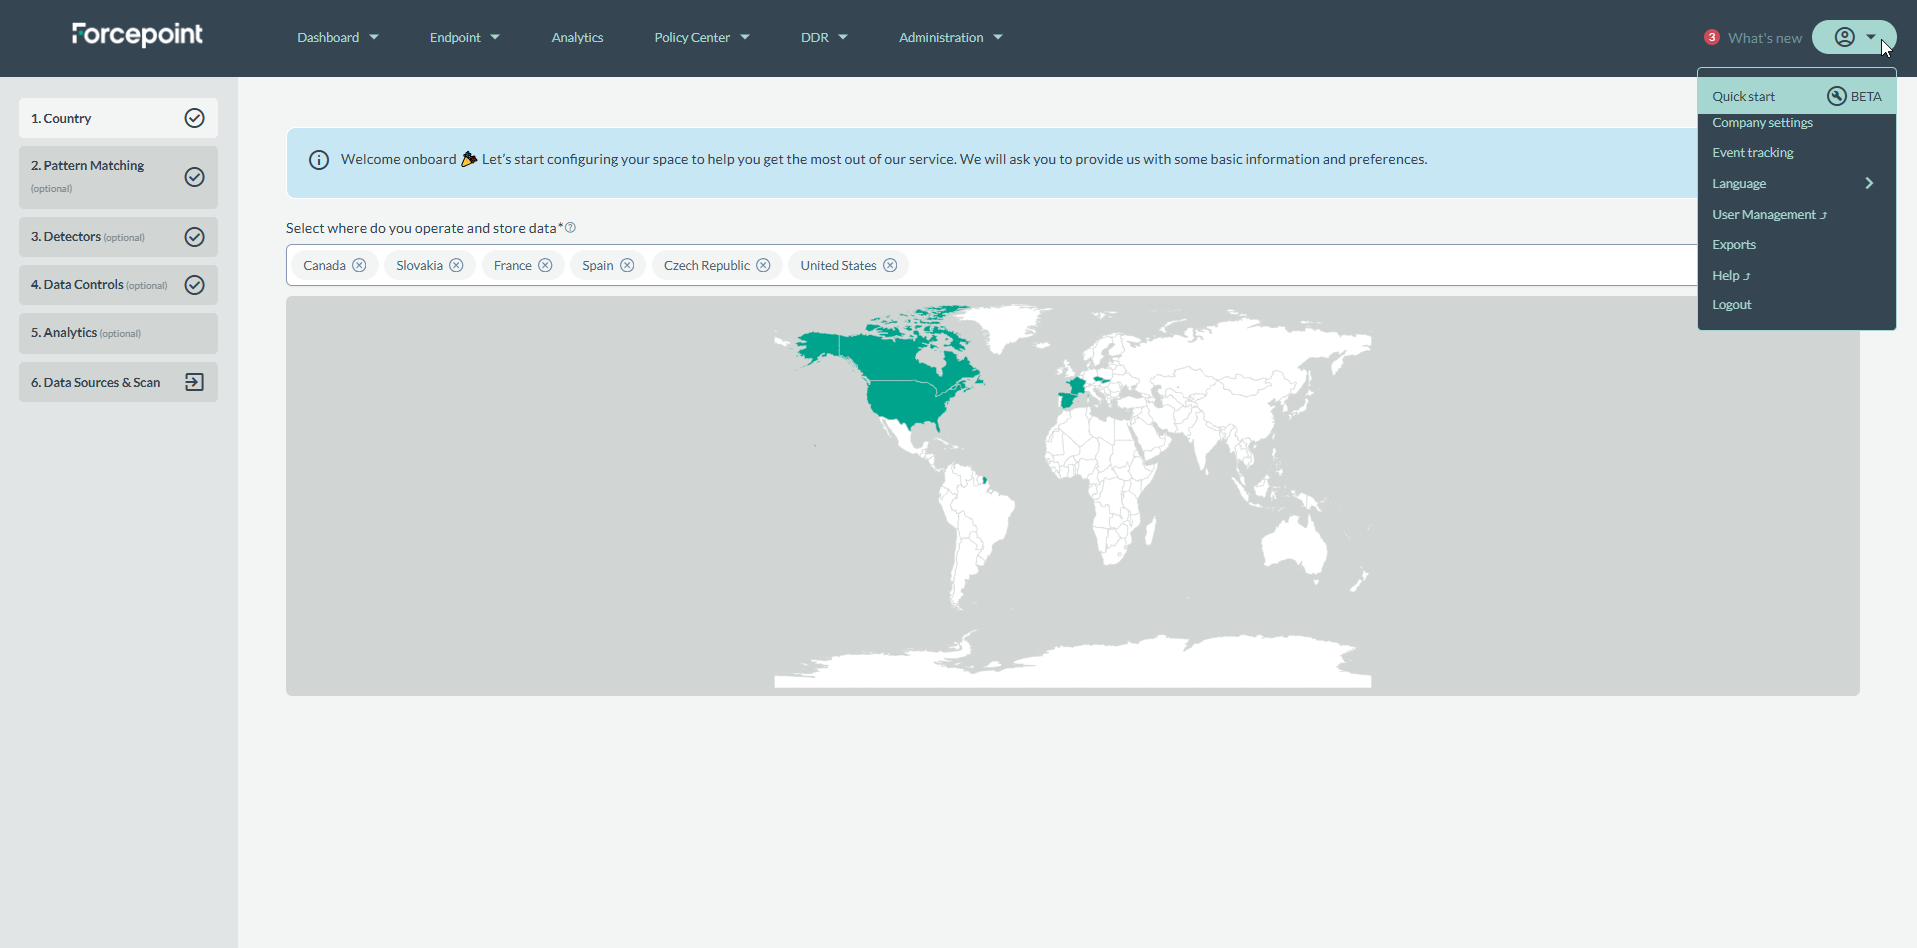Go to step 6. Data Sources & Scan
Image resolution: width=1917 pixels, height=948 pixels.
click(118, 382)
